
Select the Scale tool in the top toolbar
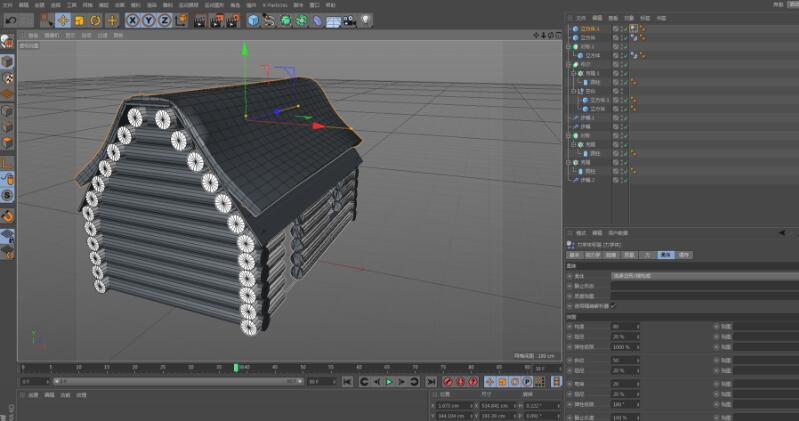click(x=78, y=20)
